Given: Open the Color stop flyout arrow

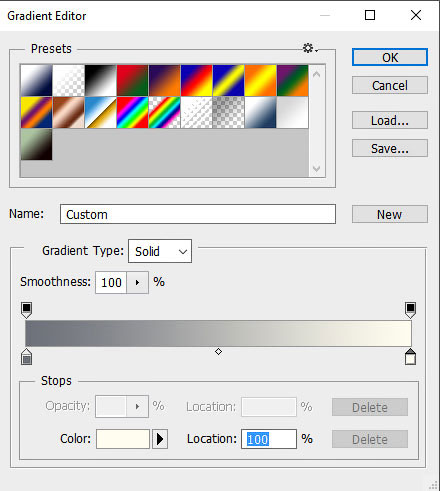Looking at the screenshot, I should click(160, 439).
